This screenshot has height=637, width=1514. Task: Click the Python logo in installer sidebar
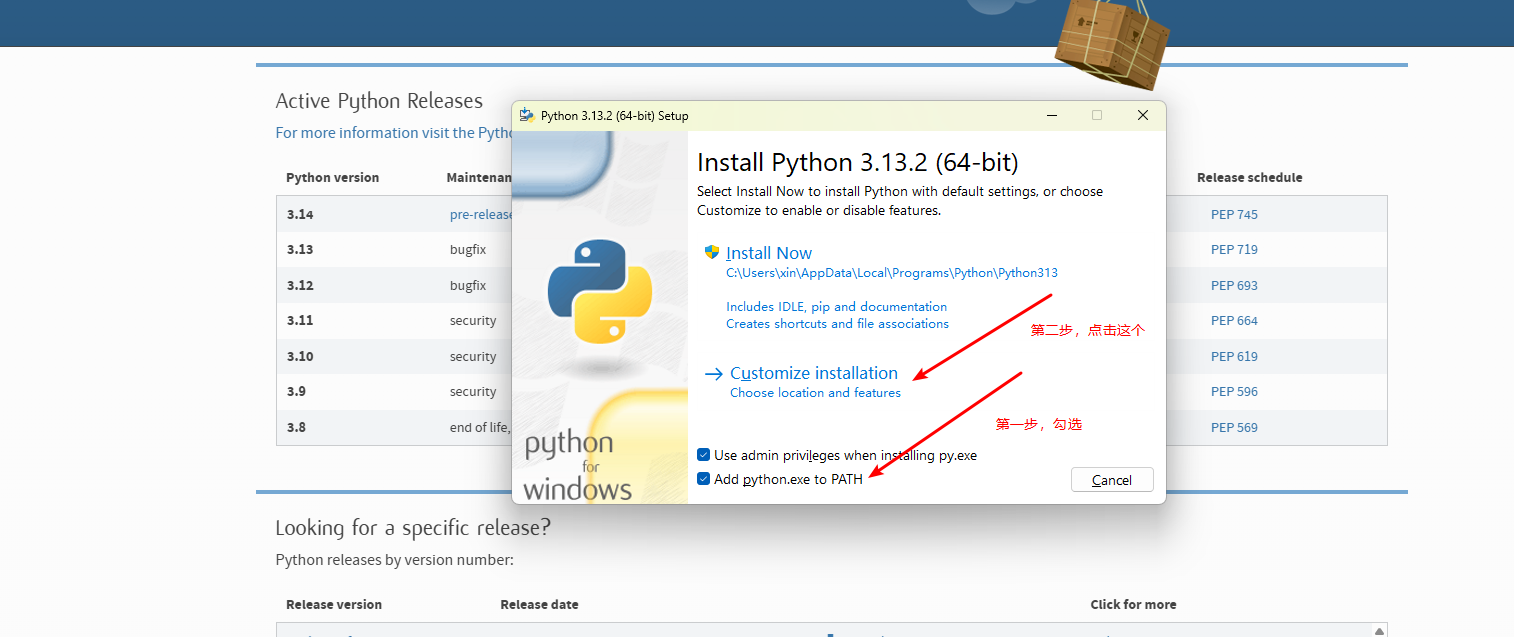point(600,291)
